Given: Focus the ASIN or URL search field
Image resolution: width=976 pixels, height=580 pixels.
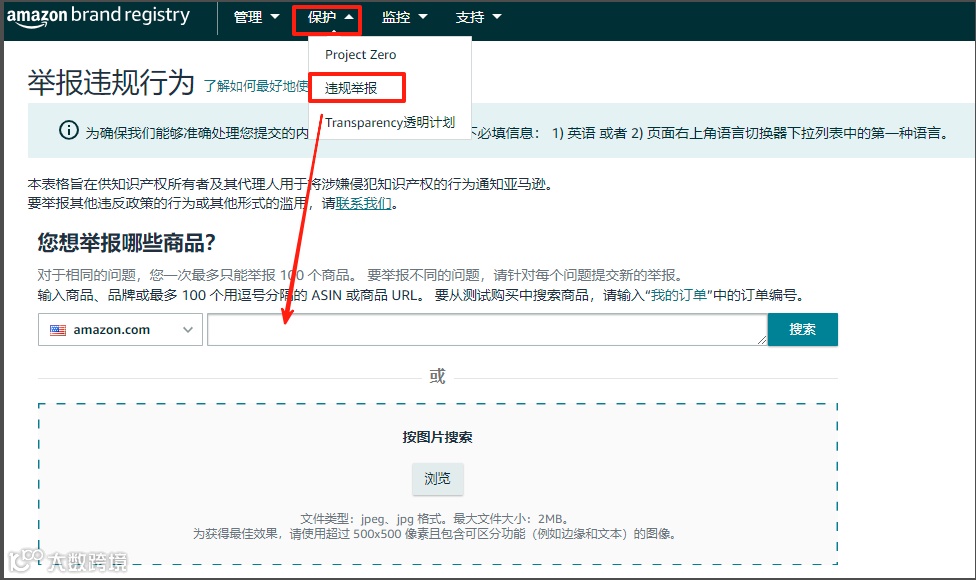Looking at the screenshot, I should [x=487, y=329].
